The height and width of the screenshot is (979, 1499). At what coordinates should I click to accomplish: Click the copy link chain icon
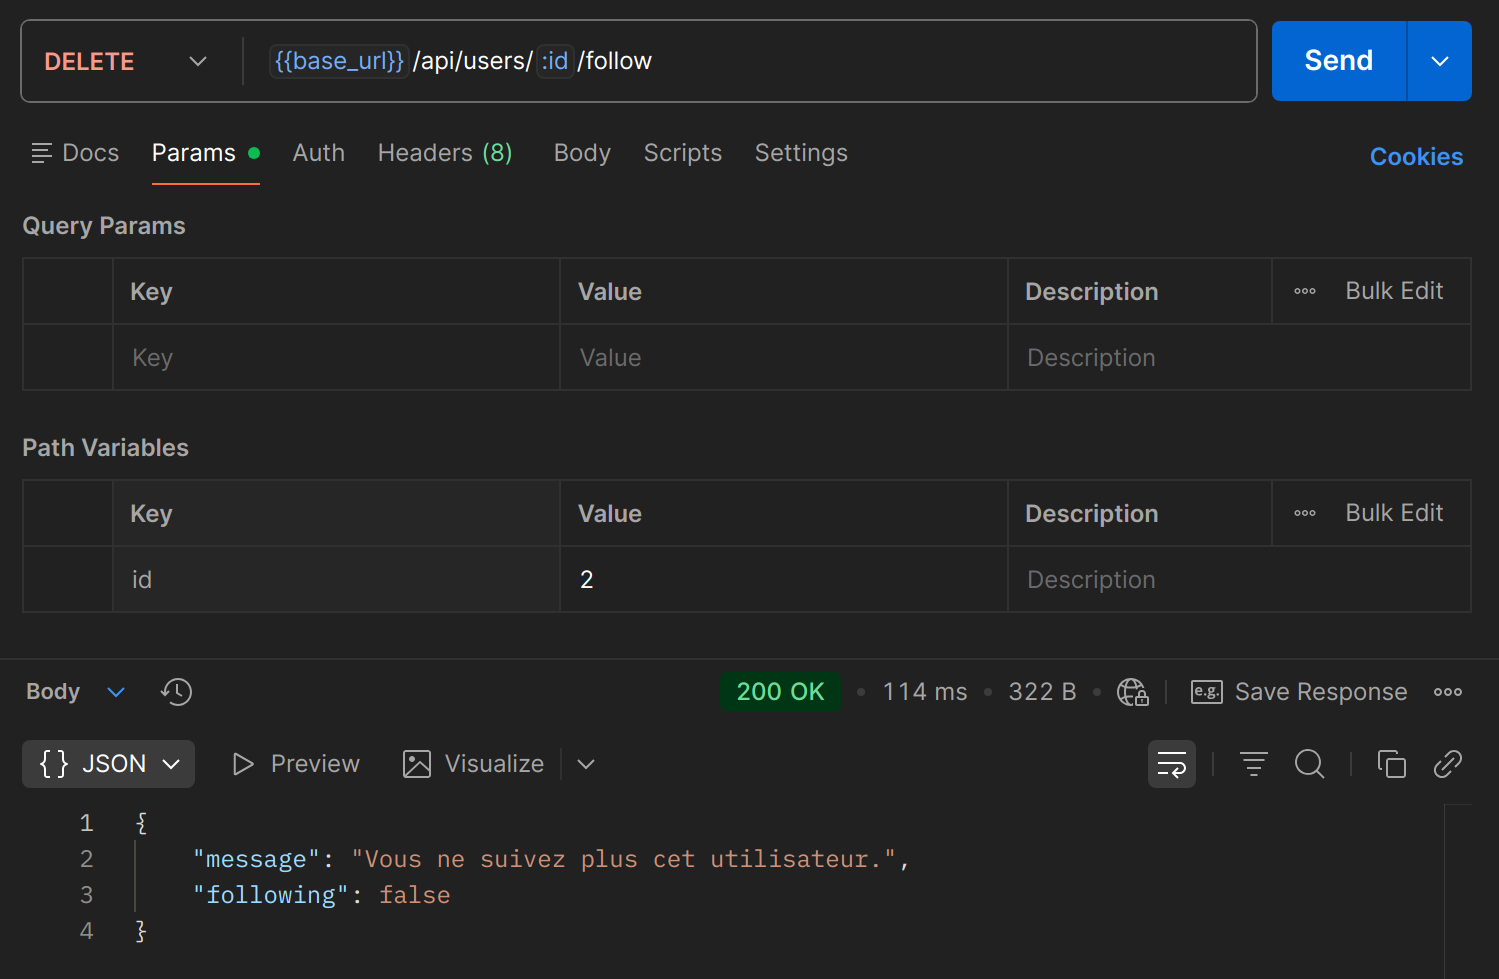[1447, 764]
